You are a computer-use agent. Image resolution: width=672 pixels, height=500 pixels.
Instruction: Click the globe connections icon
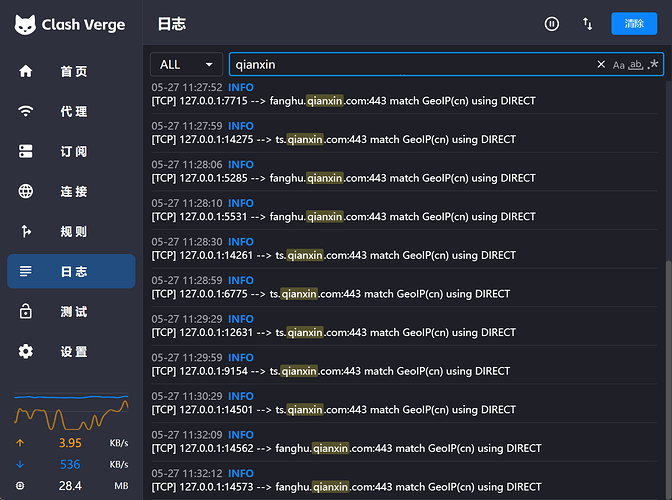[x=26, y=191]
